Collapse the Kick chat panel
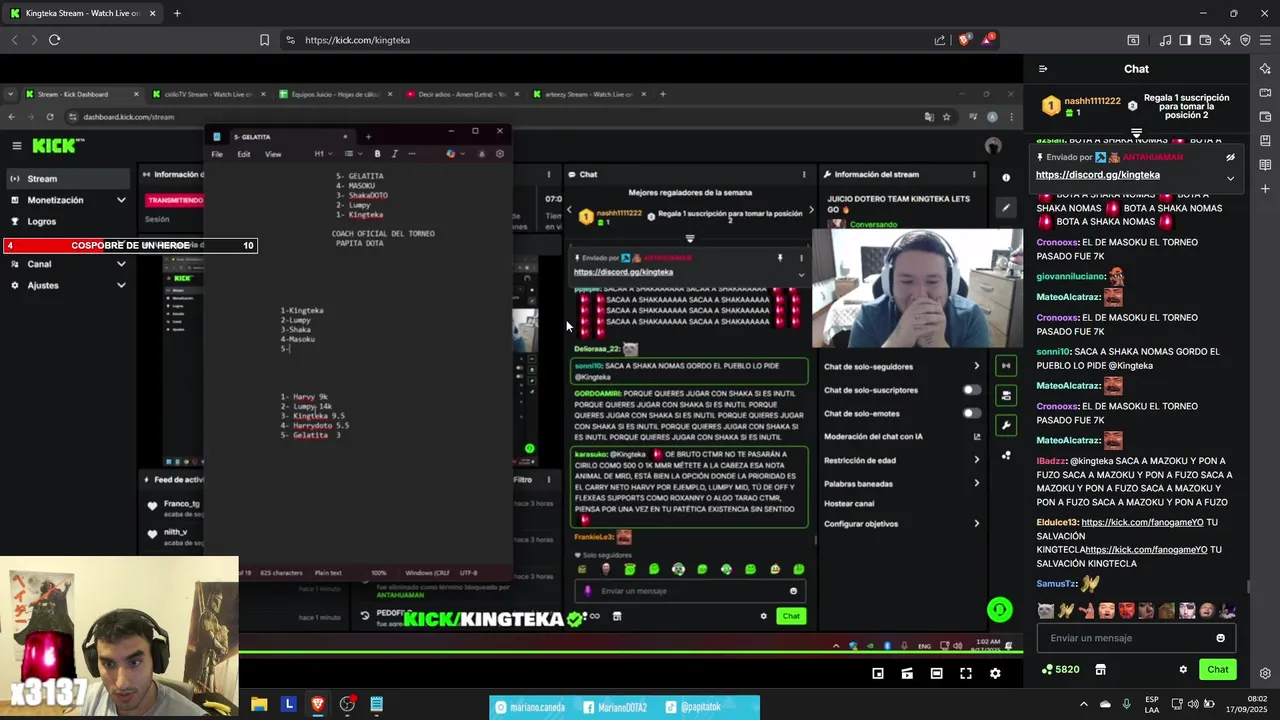 pos(1043,69)
